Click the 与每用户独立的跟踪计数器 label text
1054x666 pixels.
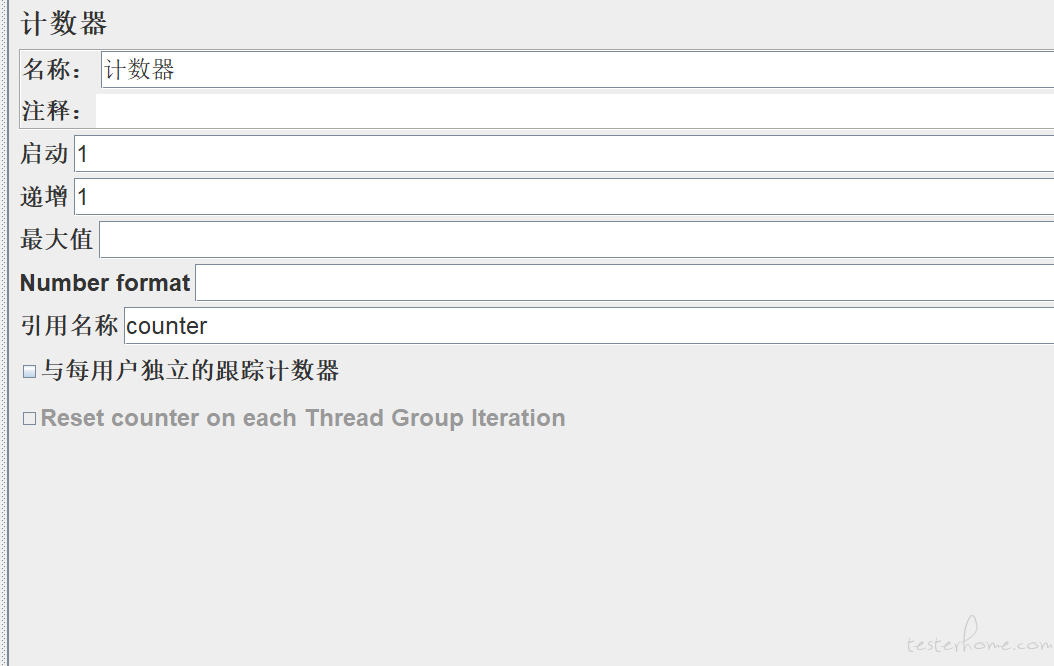click(190, 371)
